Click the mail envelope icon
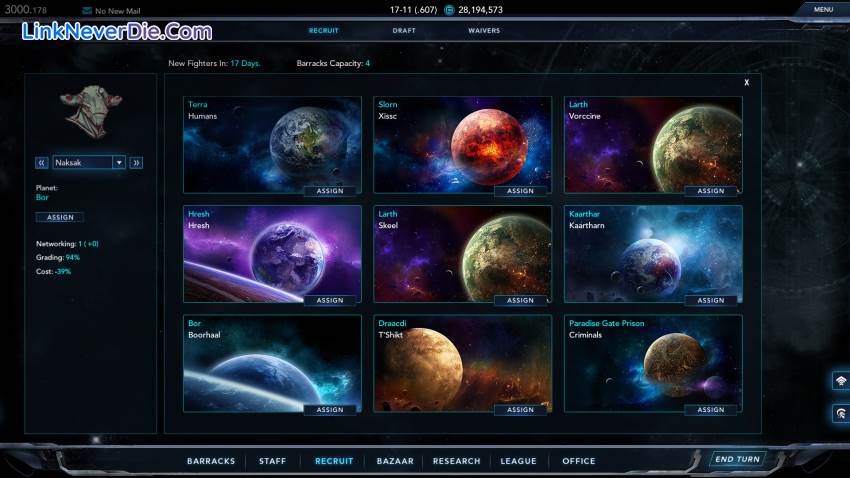This screenshot has height=478, width=850. 86,10
